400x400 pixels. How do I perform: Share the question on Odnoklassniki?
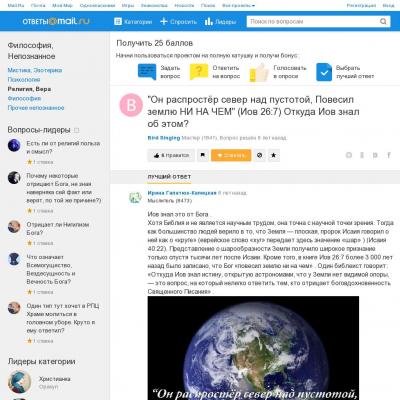pyautogui.click(x=362, y=155)
